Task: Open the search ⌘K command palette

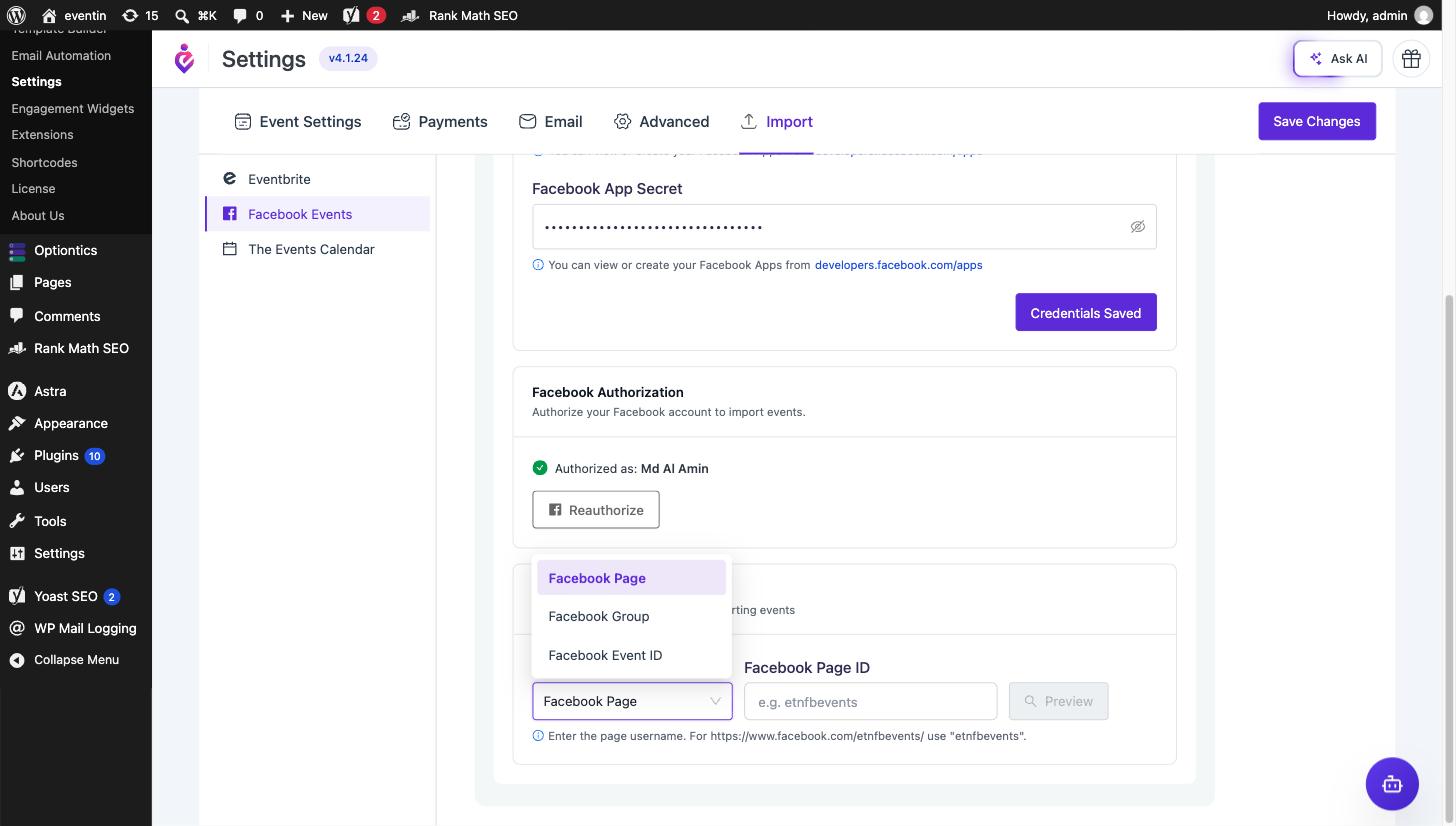Action: point(195,15)
